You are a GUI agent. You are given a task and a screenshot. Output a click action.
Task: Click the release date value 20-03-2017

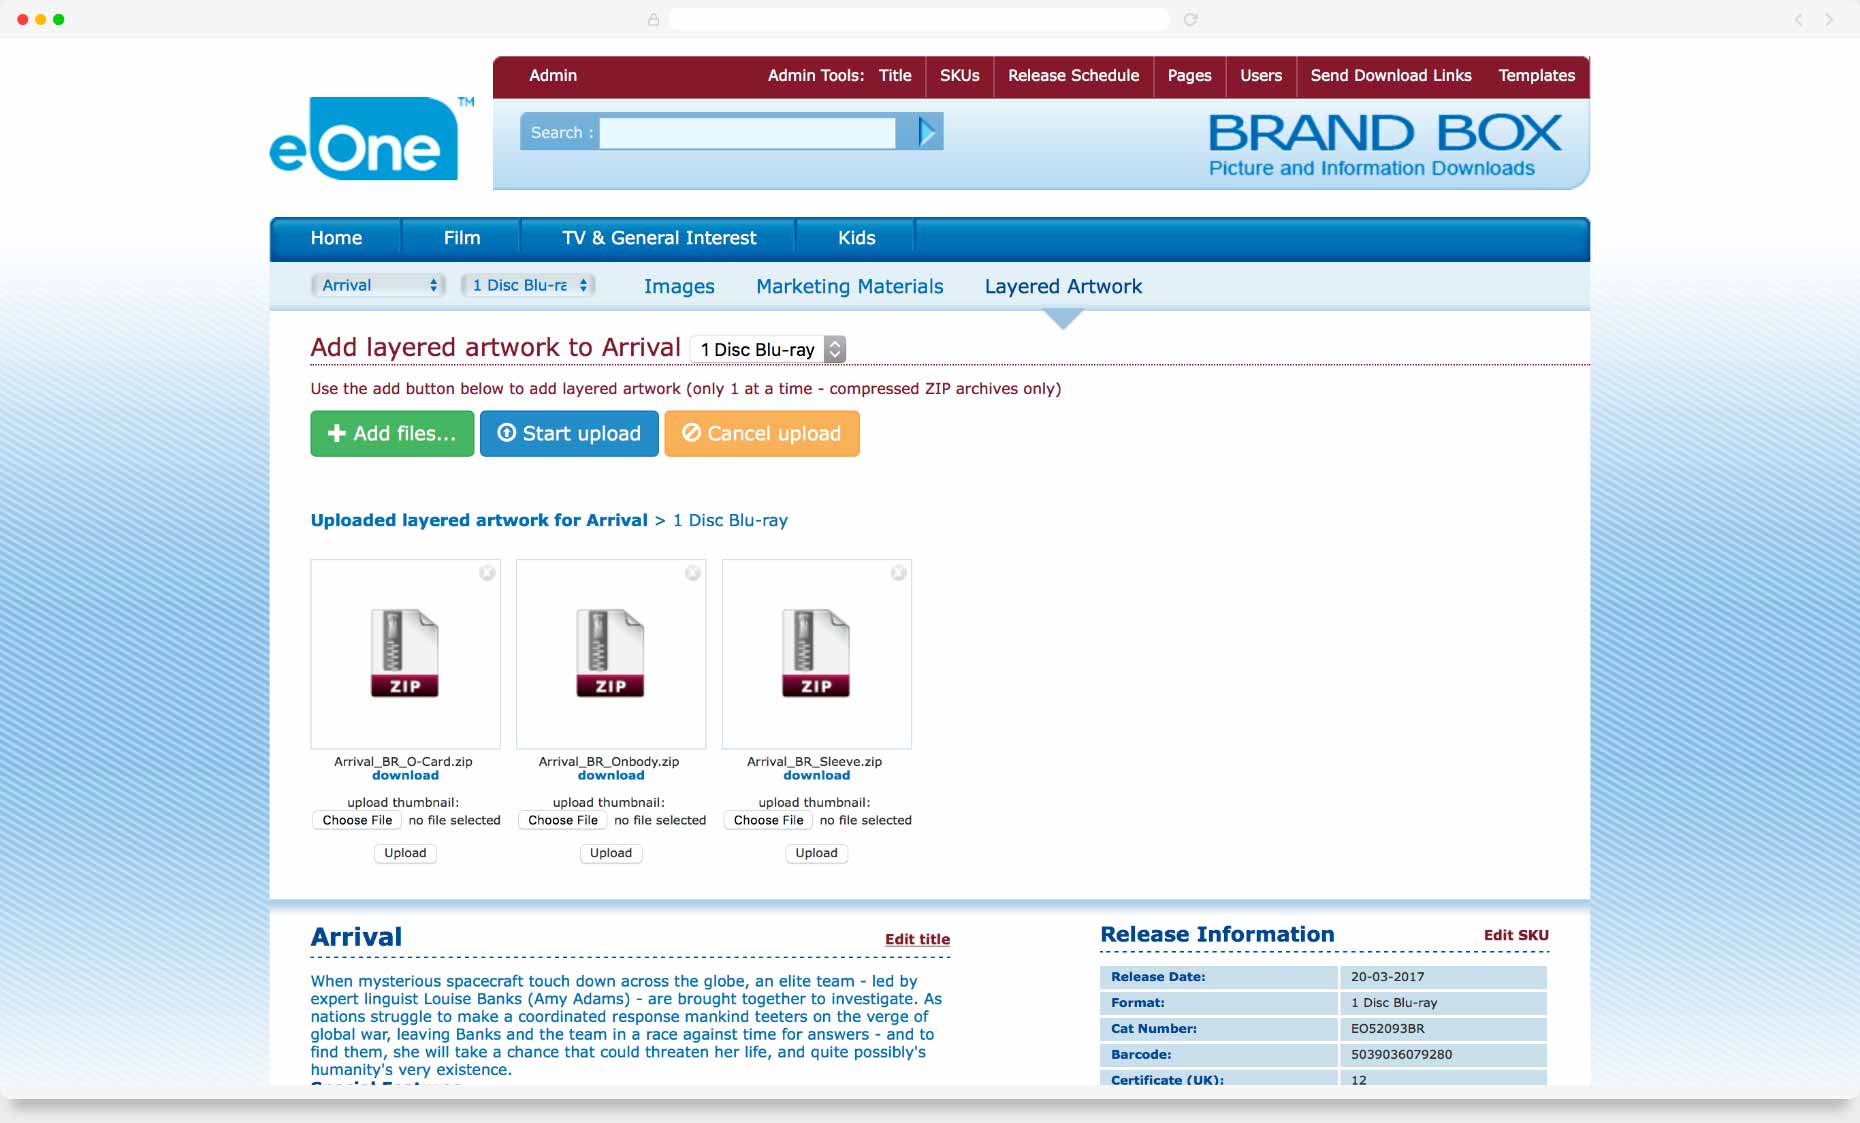coord(1387,976)
